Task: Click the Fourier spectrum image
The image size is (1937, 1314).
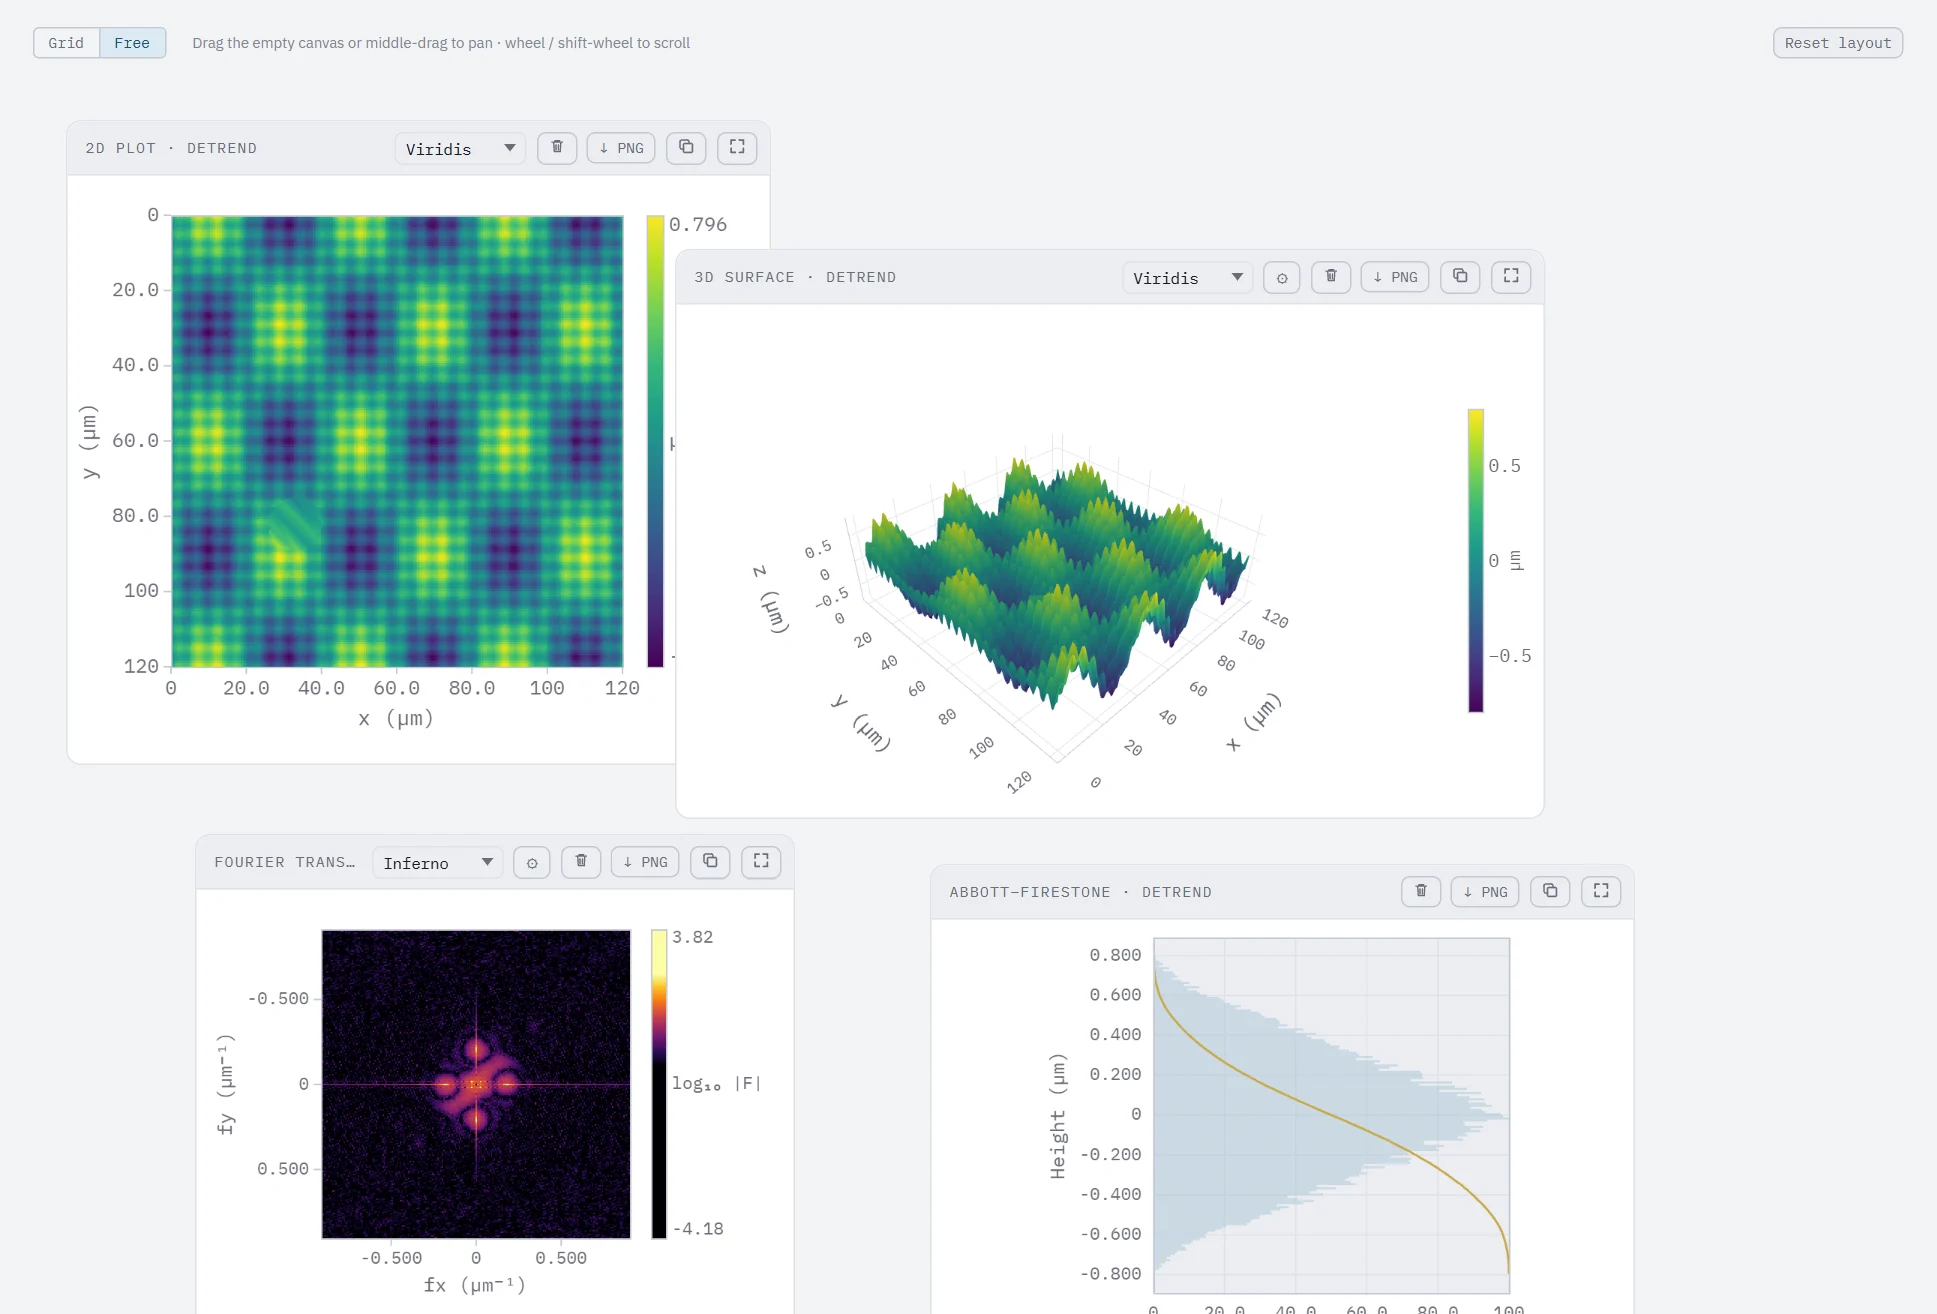Action: (476, 1084)
